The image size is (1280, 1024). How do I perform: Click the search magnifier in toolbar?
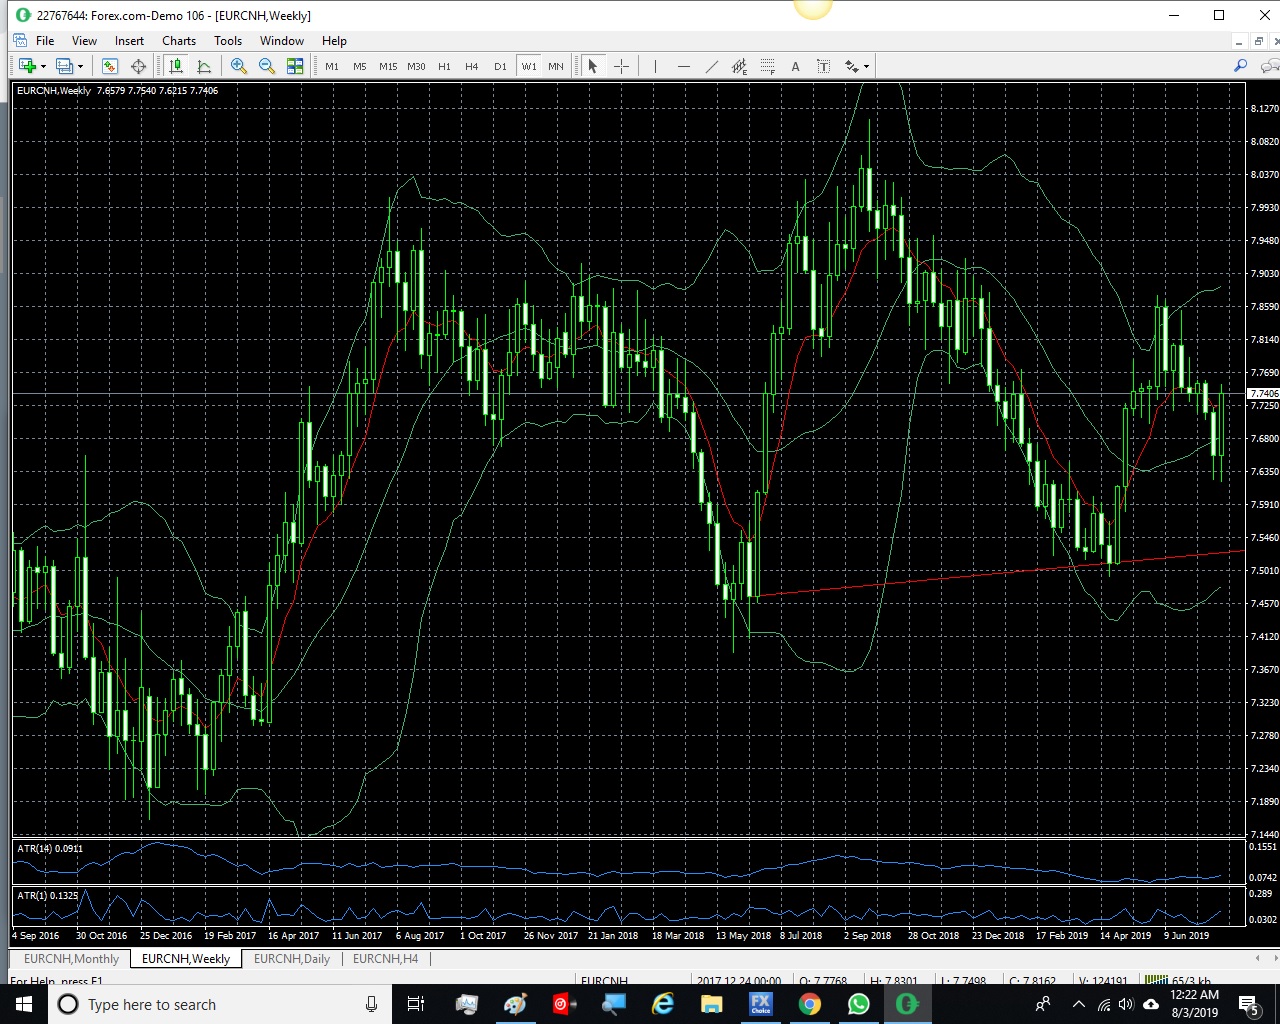point(1241,66)
